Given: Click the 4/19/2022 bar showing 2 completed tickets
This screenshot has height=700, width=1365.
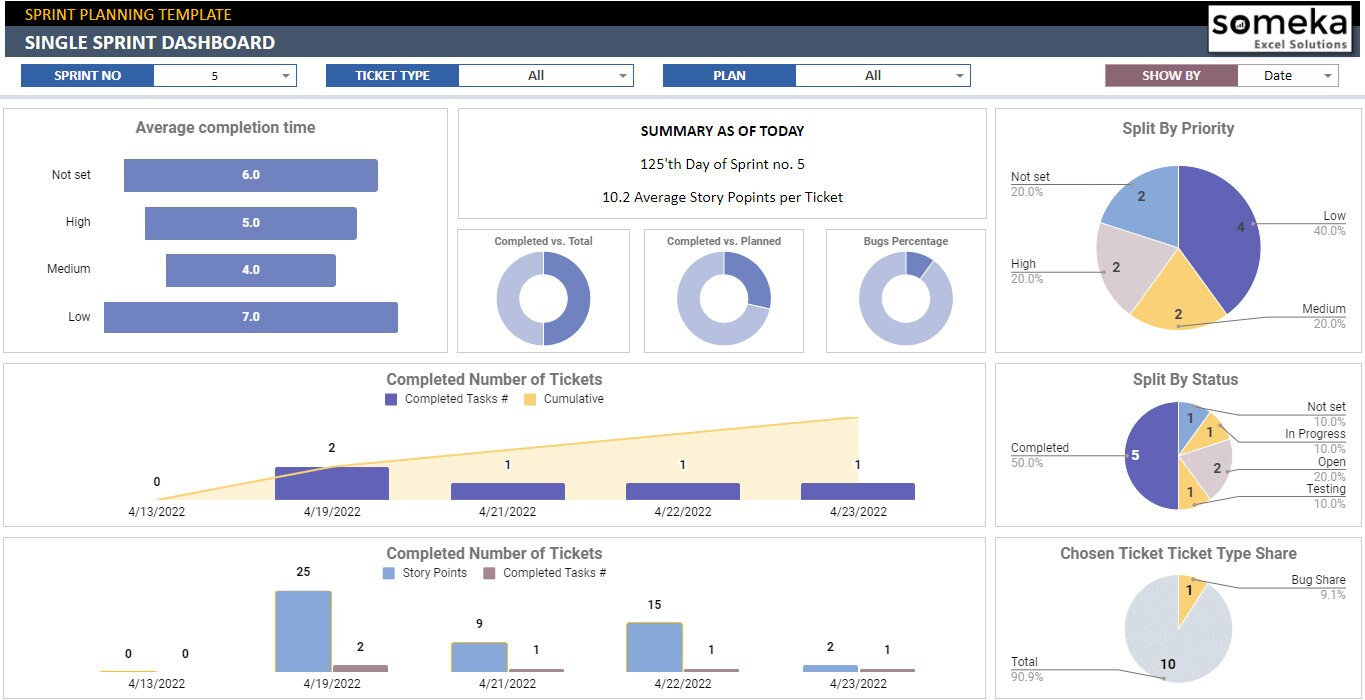Looking at the screenshot, I should coord(330,481).
